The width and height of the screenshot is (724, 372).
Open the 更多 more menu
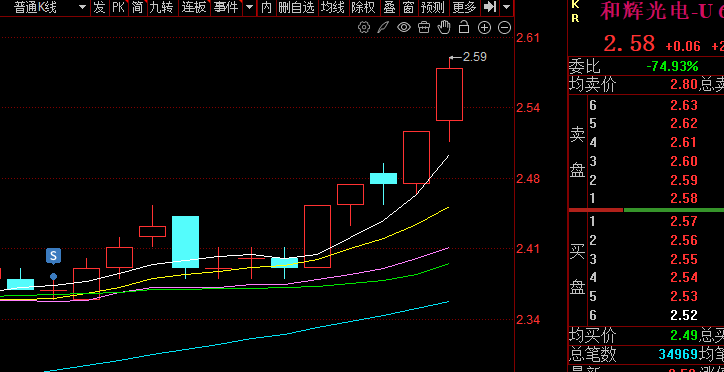tap(465, 7)
